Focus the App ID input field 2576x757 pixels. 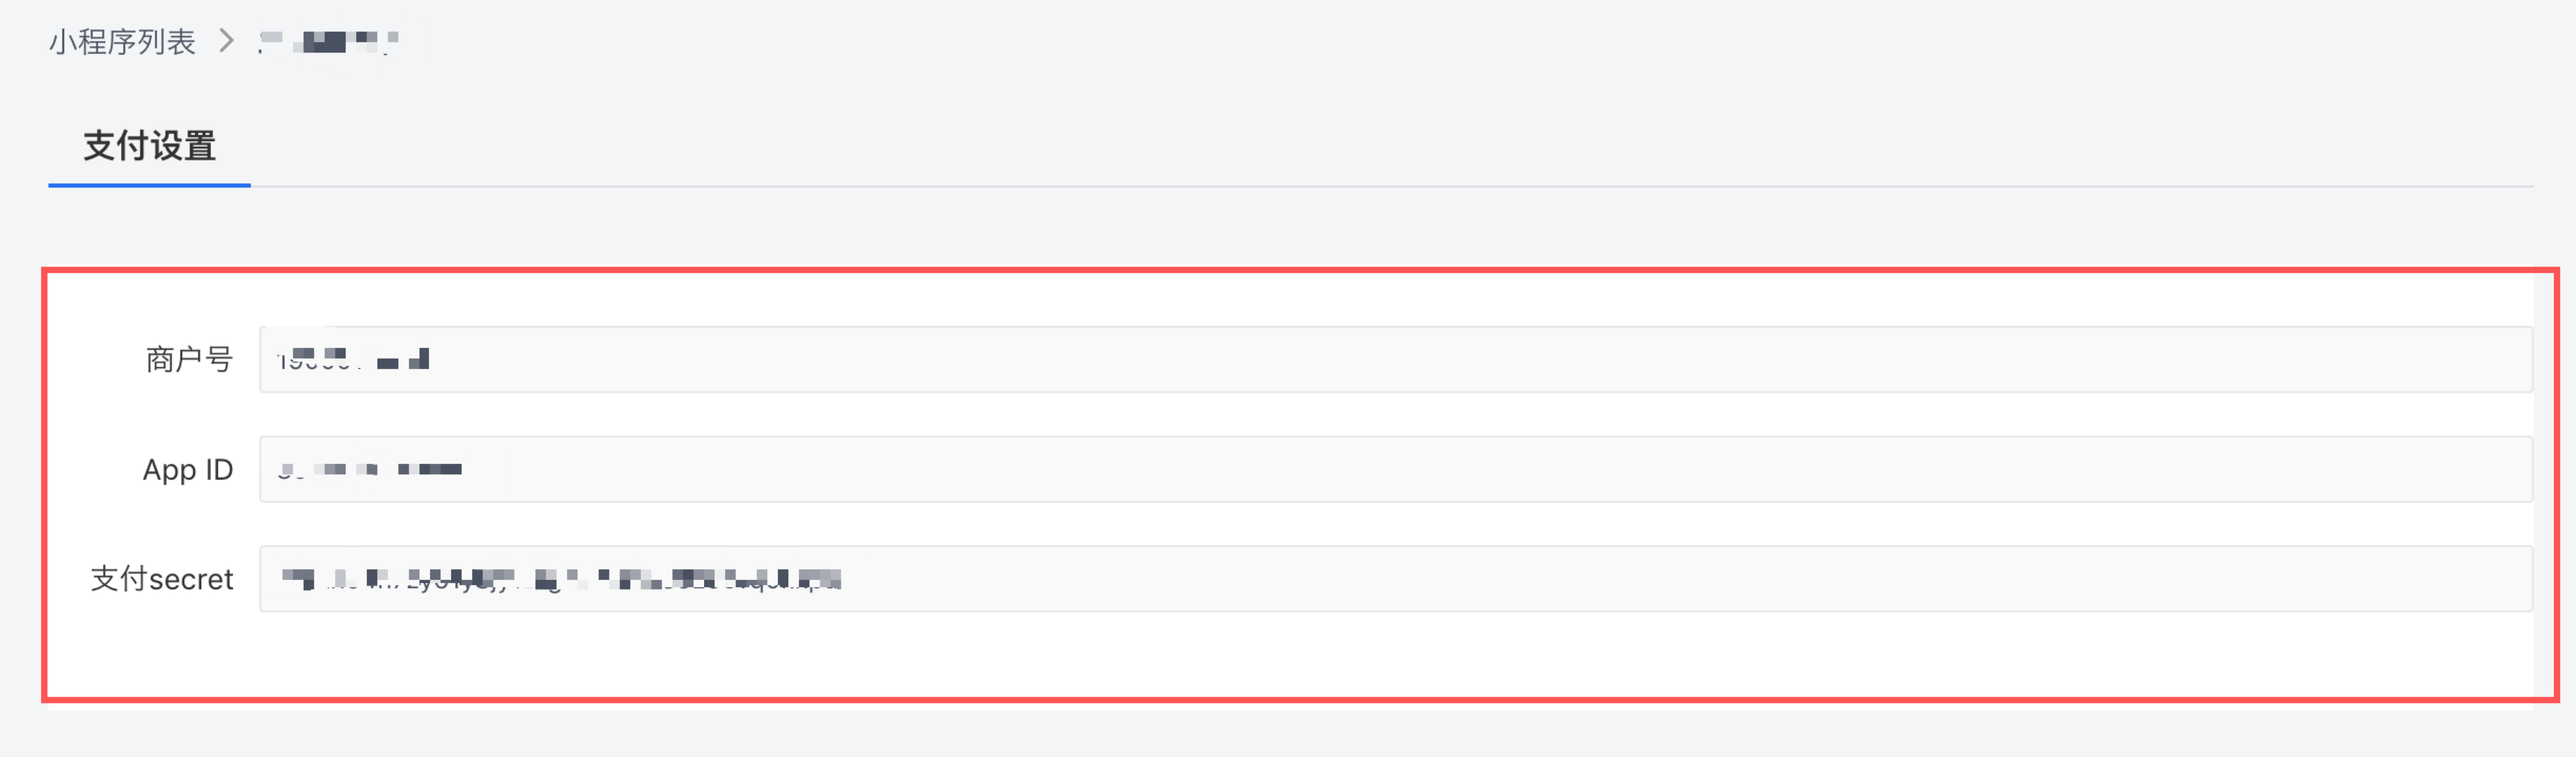1396,469
